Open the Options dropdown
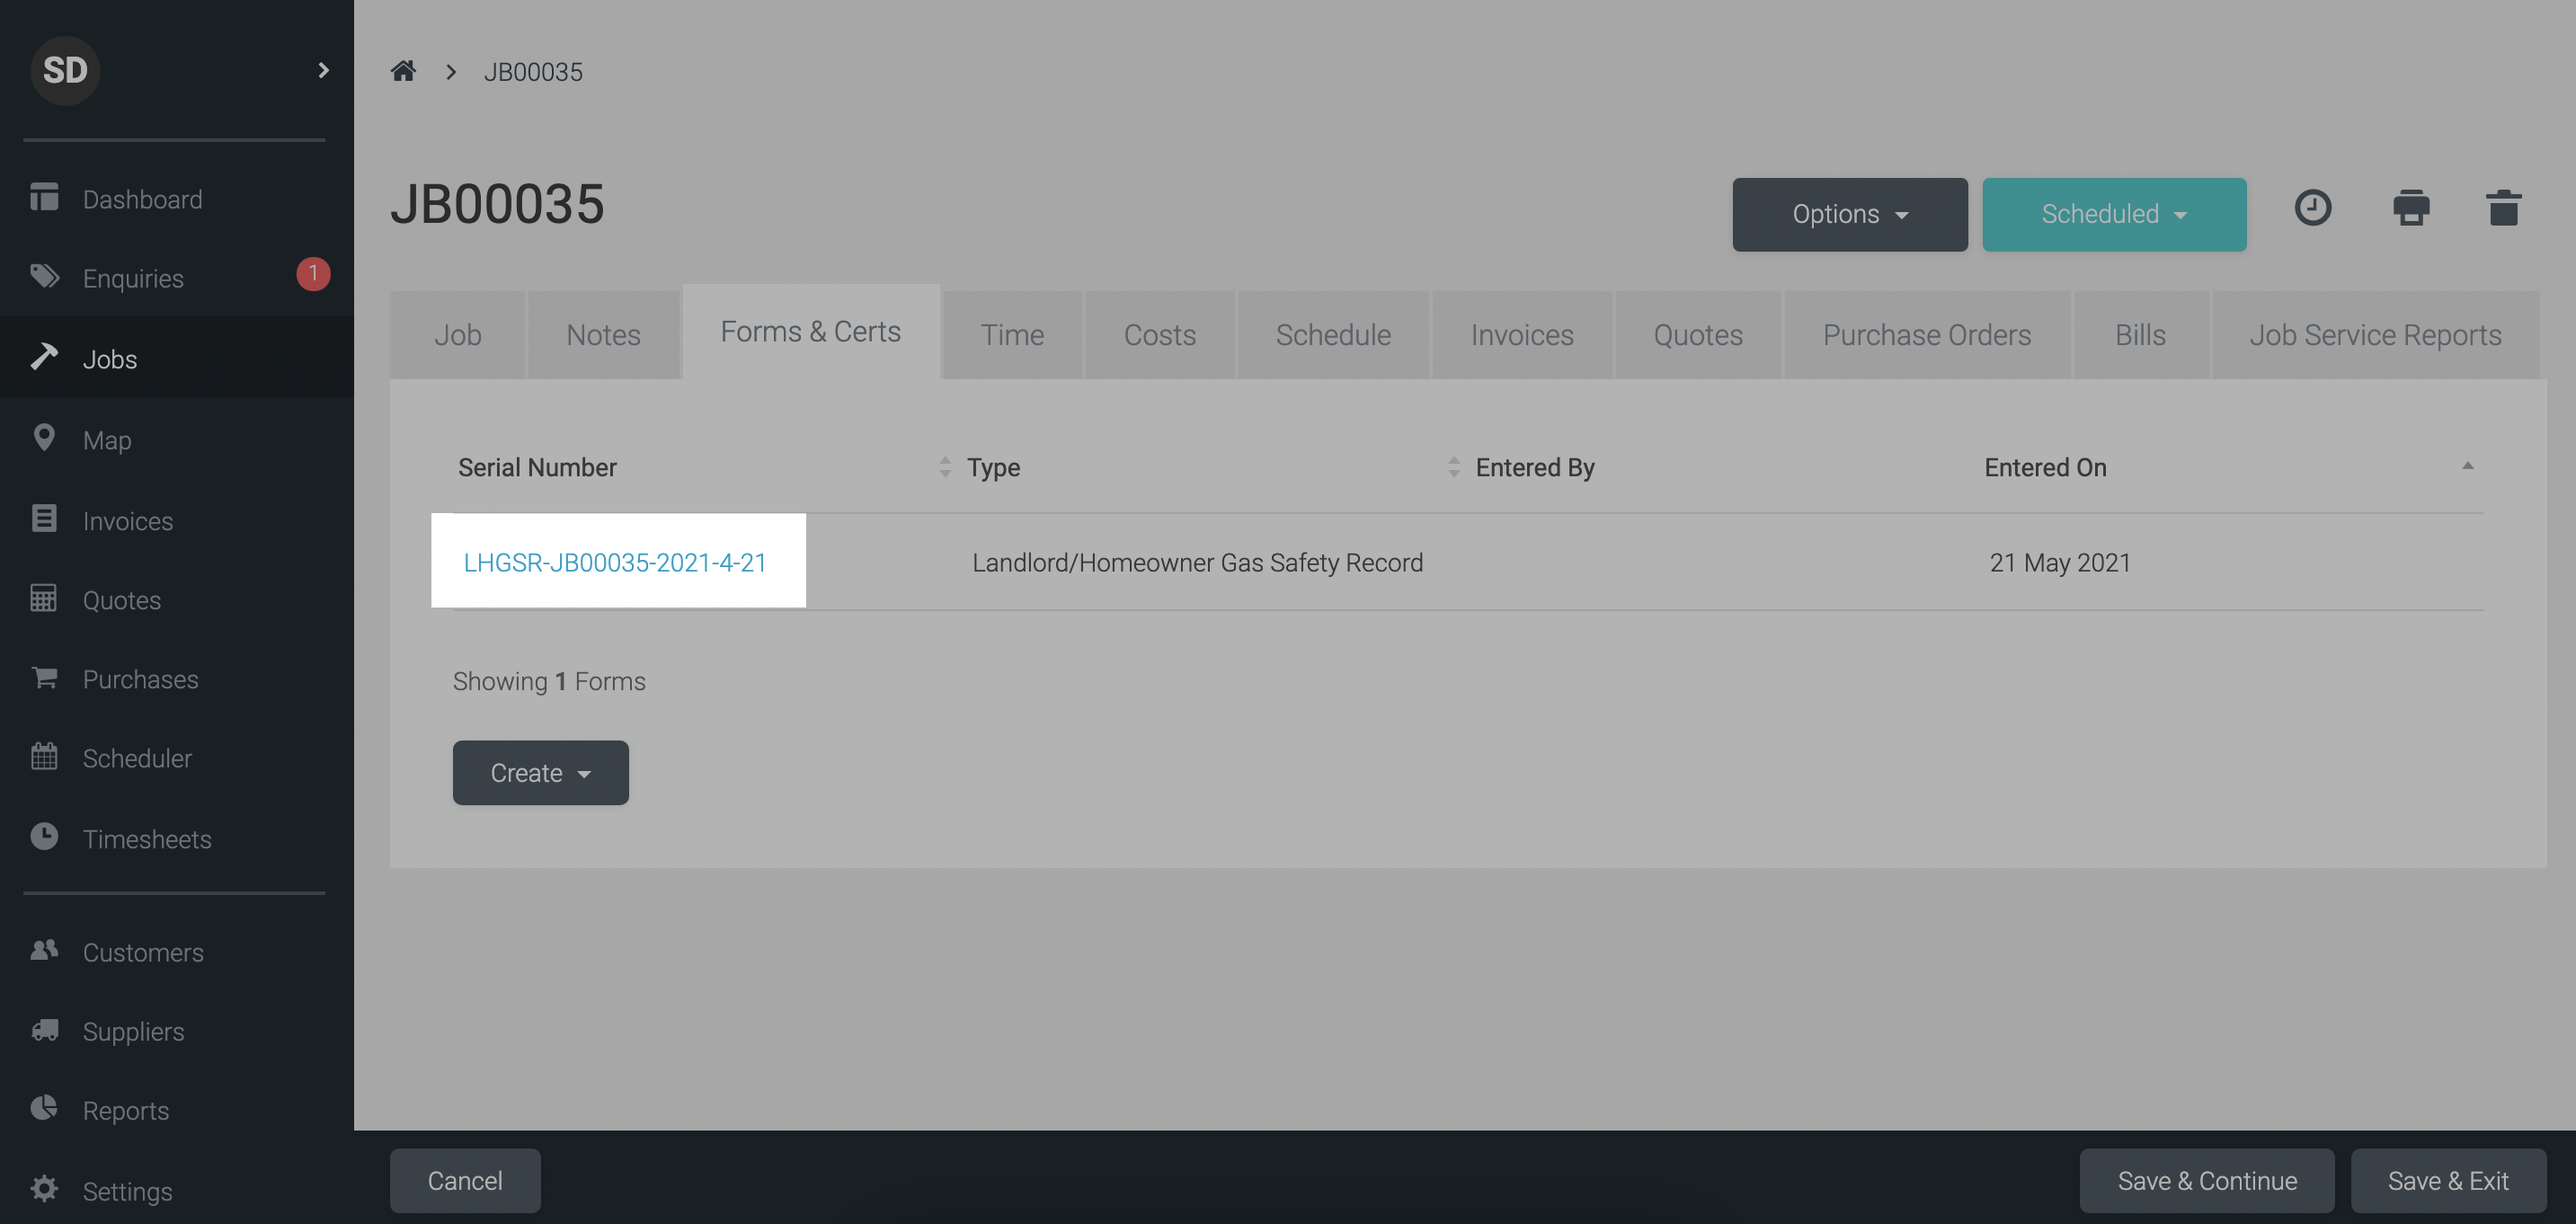This screenshot has height=1224, width=2576. tap(1849, 213)
